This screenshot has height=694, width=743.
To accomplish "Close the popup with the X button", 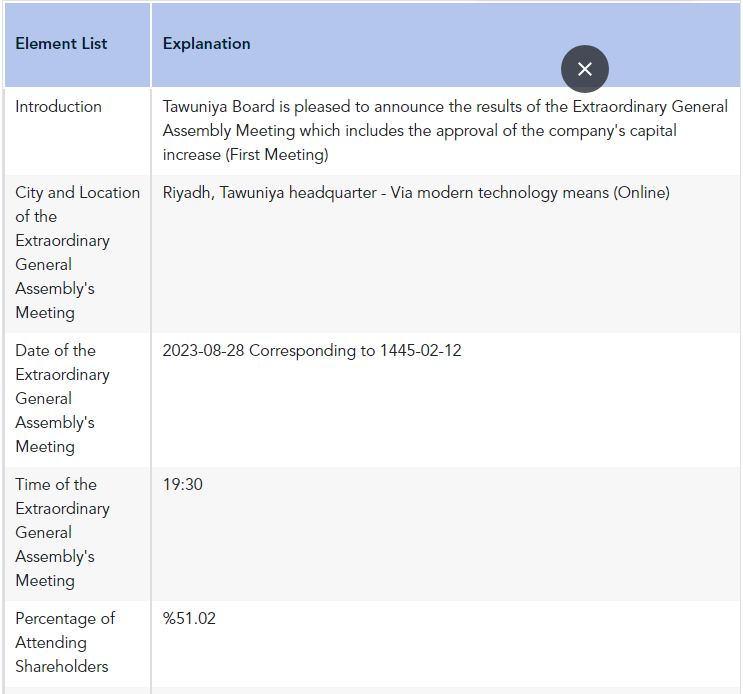I will tap(585, 69).
